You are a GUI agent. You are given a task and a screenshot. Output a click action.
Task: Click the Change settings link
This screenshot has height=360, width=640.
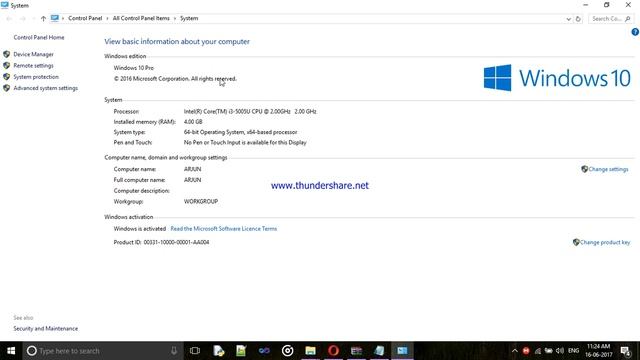(608, 169)
